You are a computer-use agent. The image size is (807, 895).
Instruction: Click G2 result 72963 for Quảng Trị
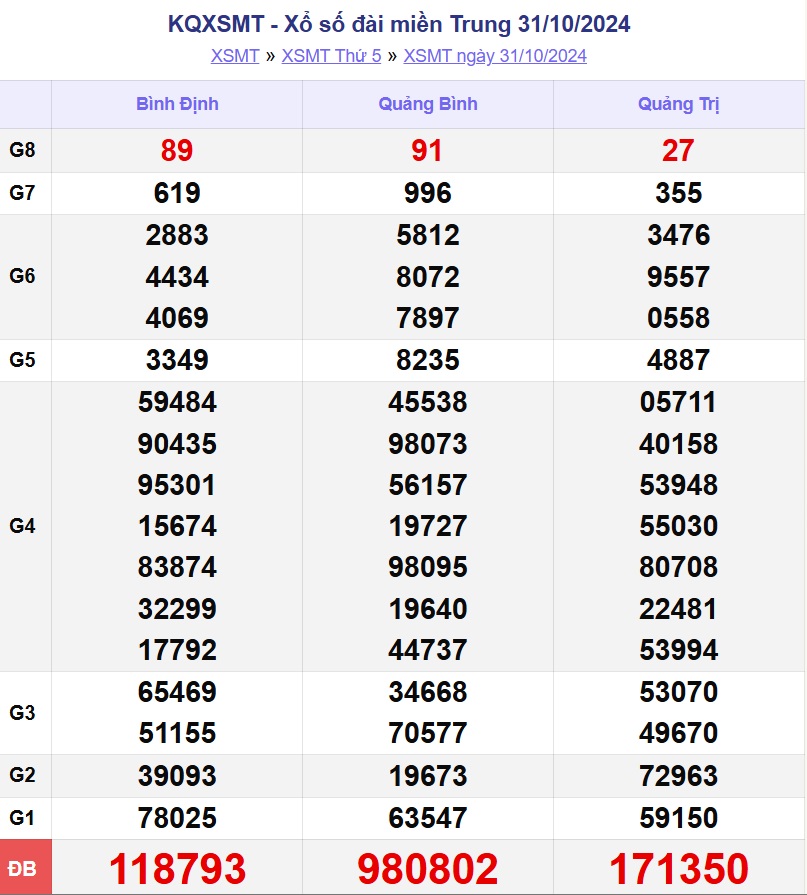click(x=679, y=776)
